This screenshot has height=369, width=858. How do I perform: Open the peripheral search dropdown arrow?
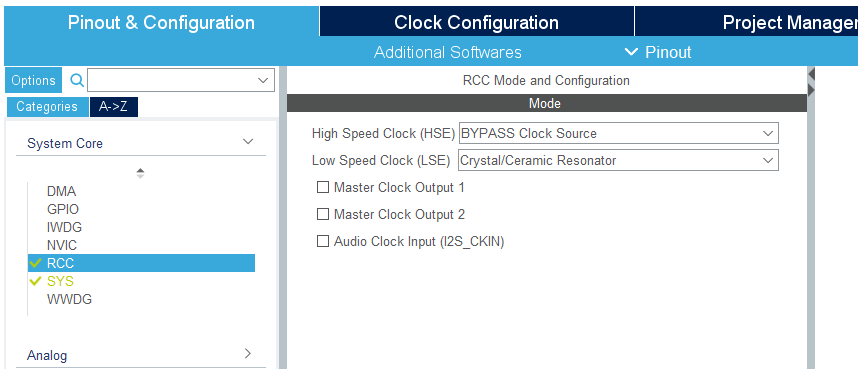[x=263, y=80]
